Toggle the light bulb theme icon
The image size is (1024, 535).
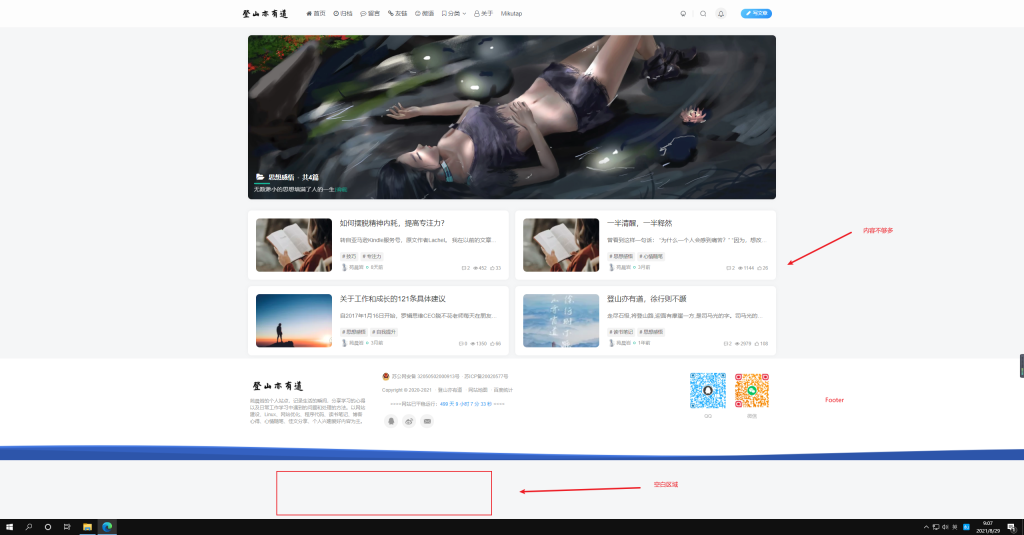pos(683,13)
